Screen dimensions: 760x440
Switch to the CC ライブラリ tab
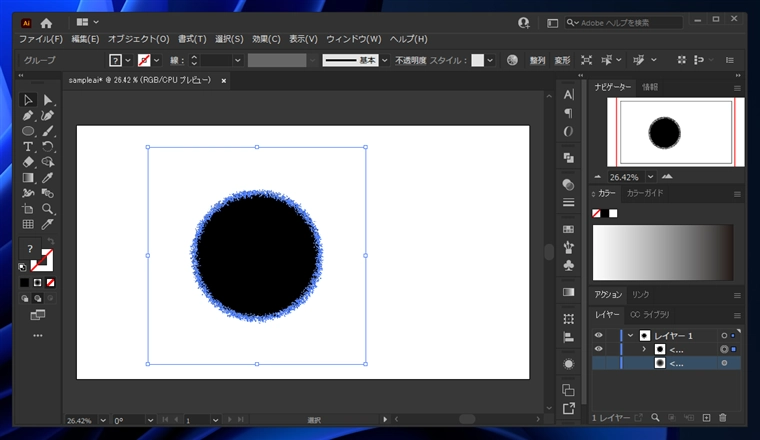tap(649, 315)
